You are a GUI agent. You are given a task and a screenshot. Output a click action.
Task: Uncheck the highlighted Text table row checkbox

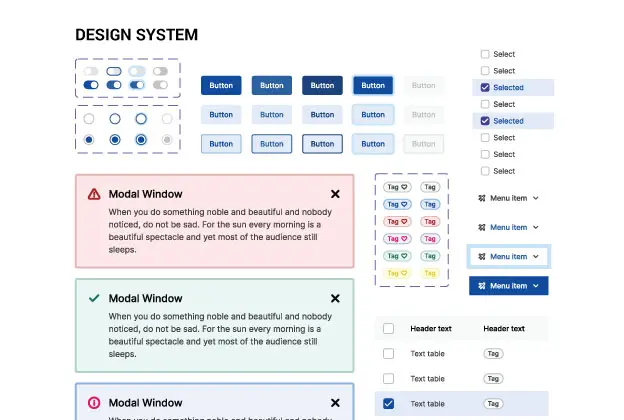388,404
